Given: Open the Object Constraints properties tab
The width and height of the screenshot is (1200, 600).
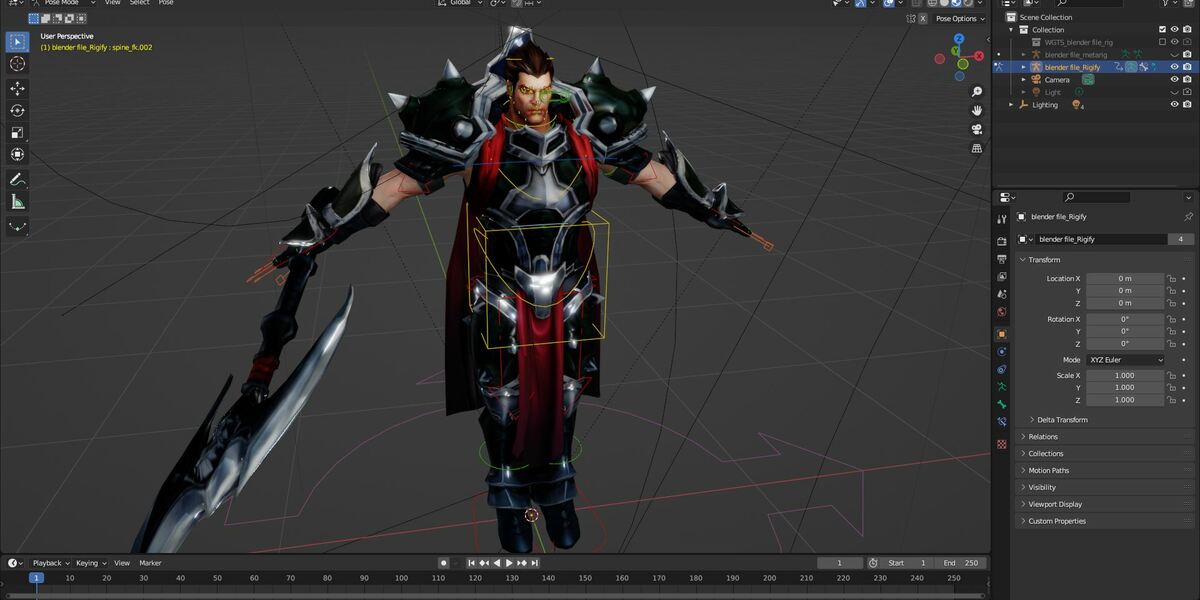Looking at the screenshot, I should [1001, 370].
